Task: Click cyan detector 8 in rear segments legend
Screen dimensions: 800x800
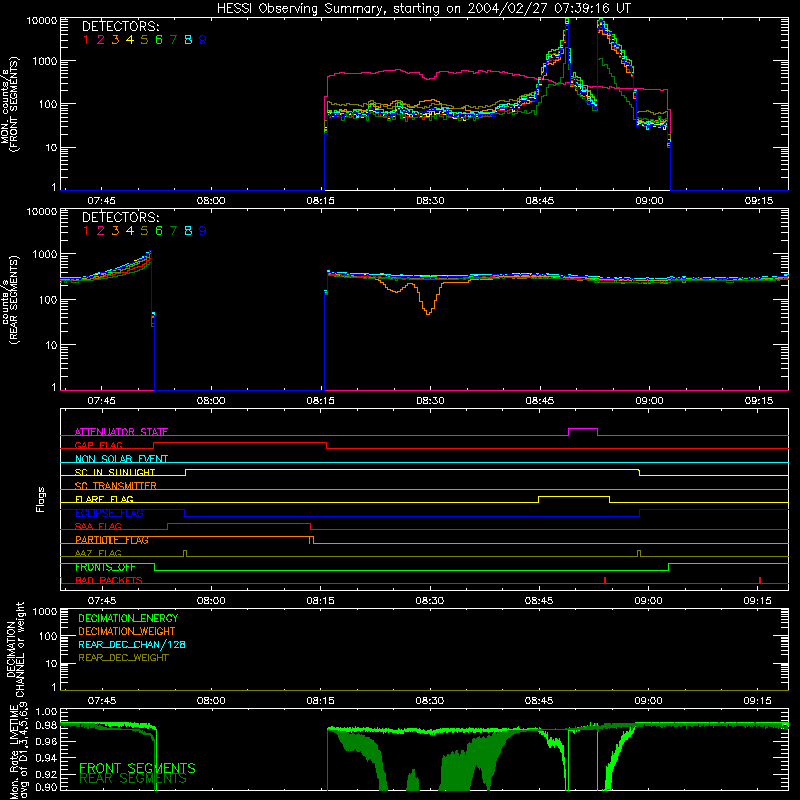Action: coord(188,231)
